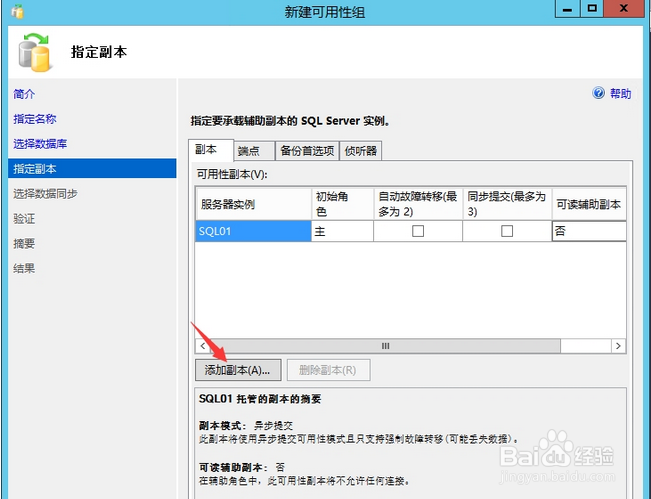This screenshot has width=651, height=499.
Task: Click the window title bar app icon
Action: click(x=17, y=12)
